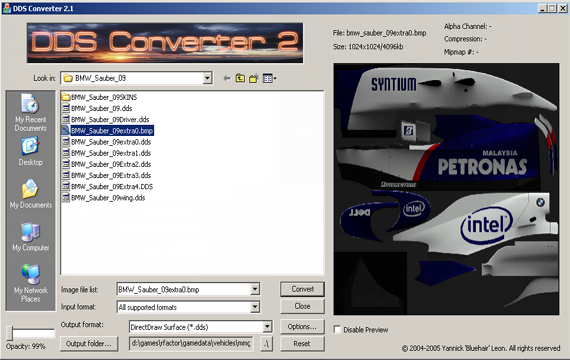Click the Convert button

pos(302,289)
